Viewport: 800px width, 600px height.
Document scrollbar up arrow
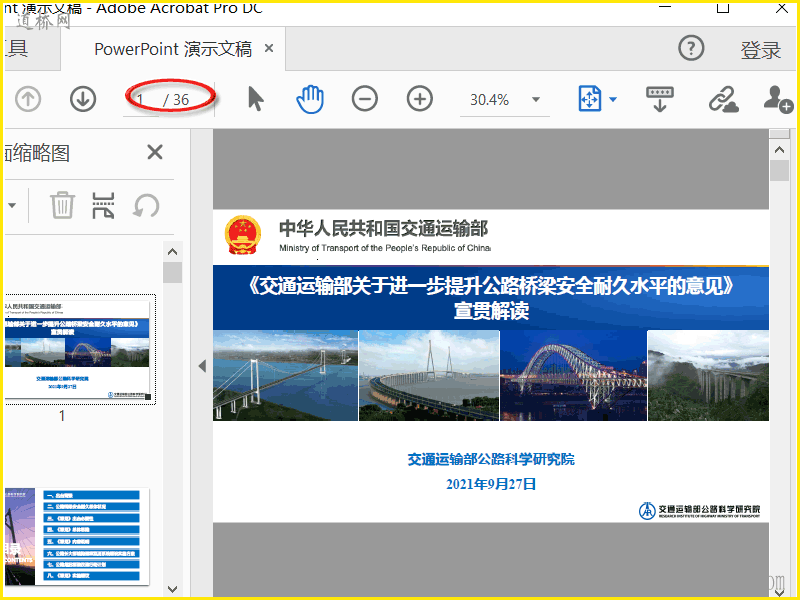point(779,149)
